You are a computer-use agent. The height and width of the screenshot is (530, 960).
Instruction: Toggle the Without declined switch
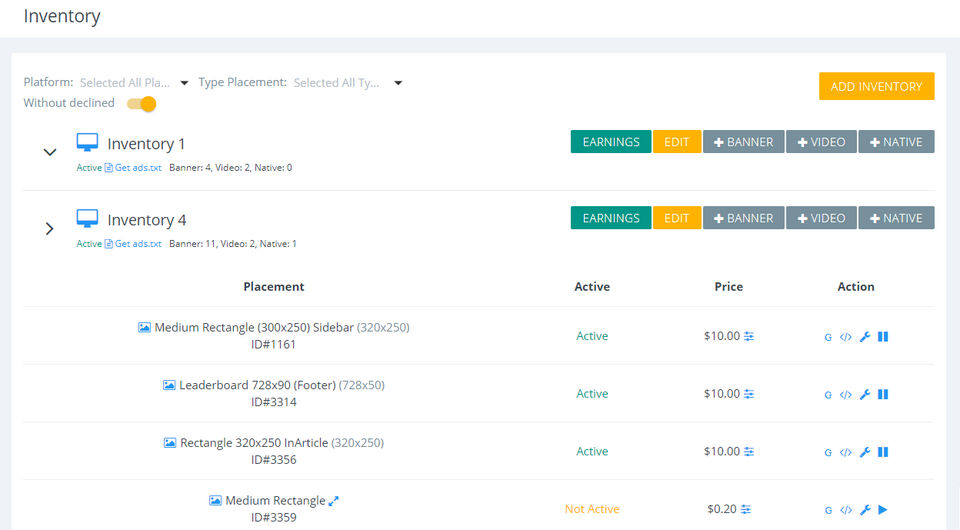point(142,103)
